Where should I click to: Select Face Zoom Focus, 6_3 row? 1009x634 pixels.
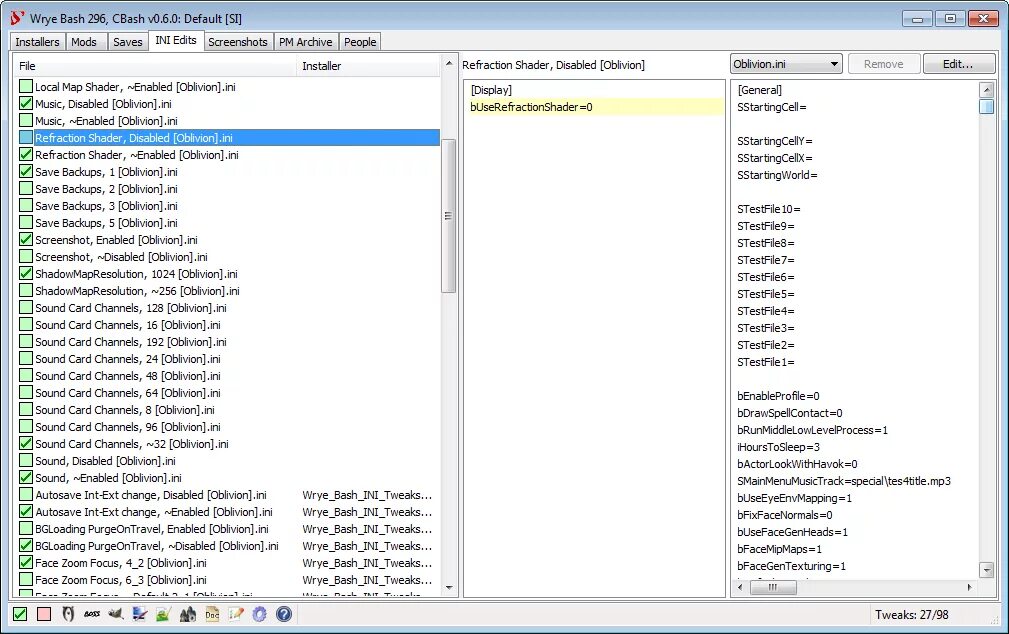[229, 580]
